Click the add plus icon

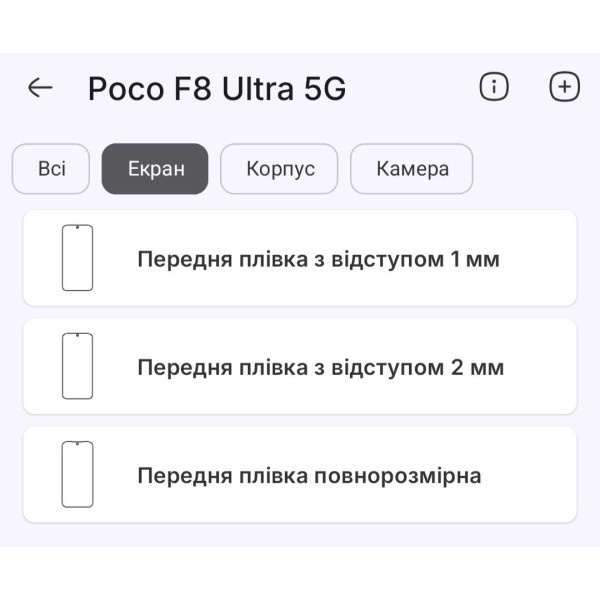(565, 87)
